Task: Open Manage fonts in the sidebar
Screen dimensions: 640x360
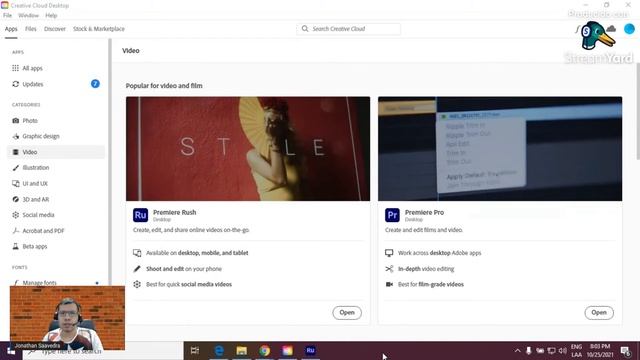Action: [x=39, y=282]
